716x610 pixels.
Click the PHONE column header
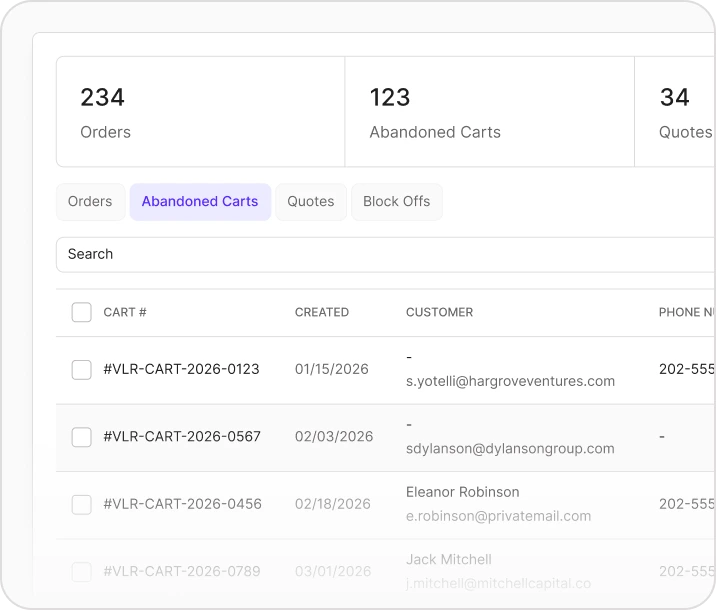click(x=687, y=312)
